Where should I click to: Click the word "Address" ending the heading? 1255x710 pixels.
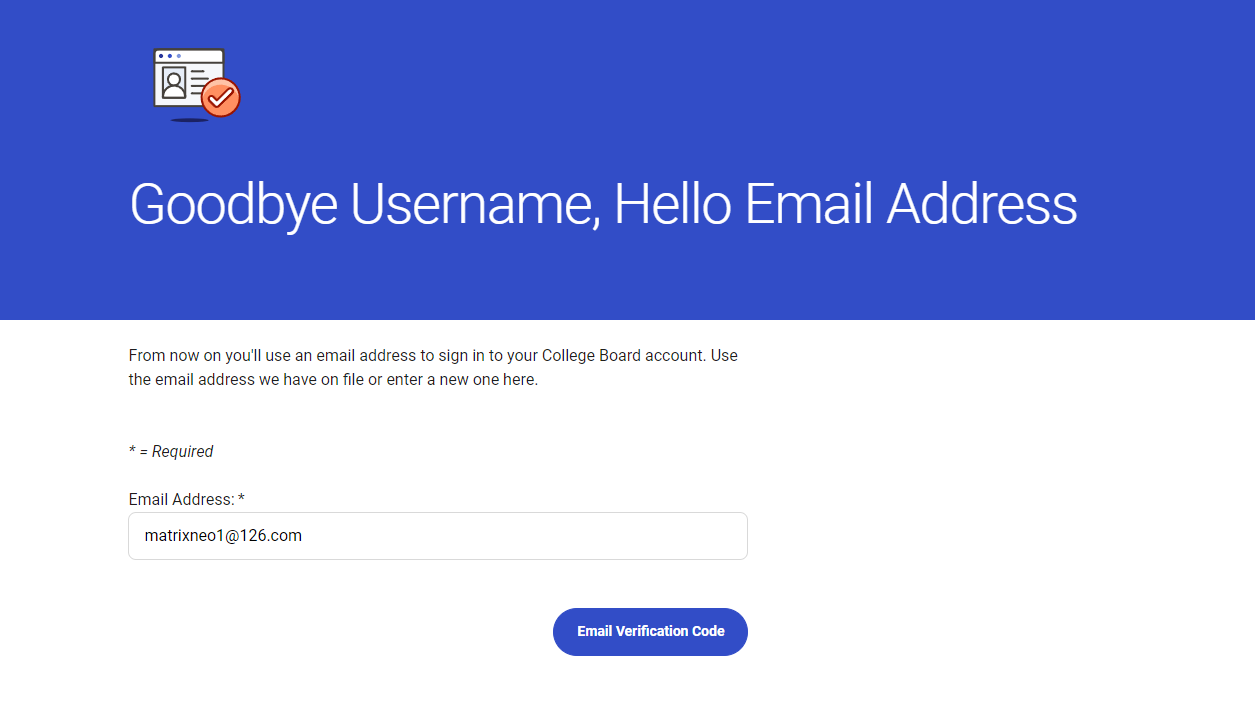(x=982, y=204)
